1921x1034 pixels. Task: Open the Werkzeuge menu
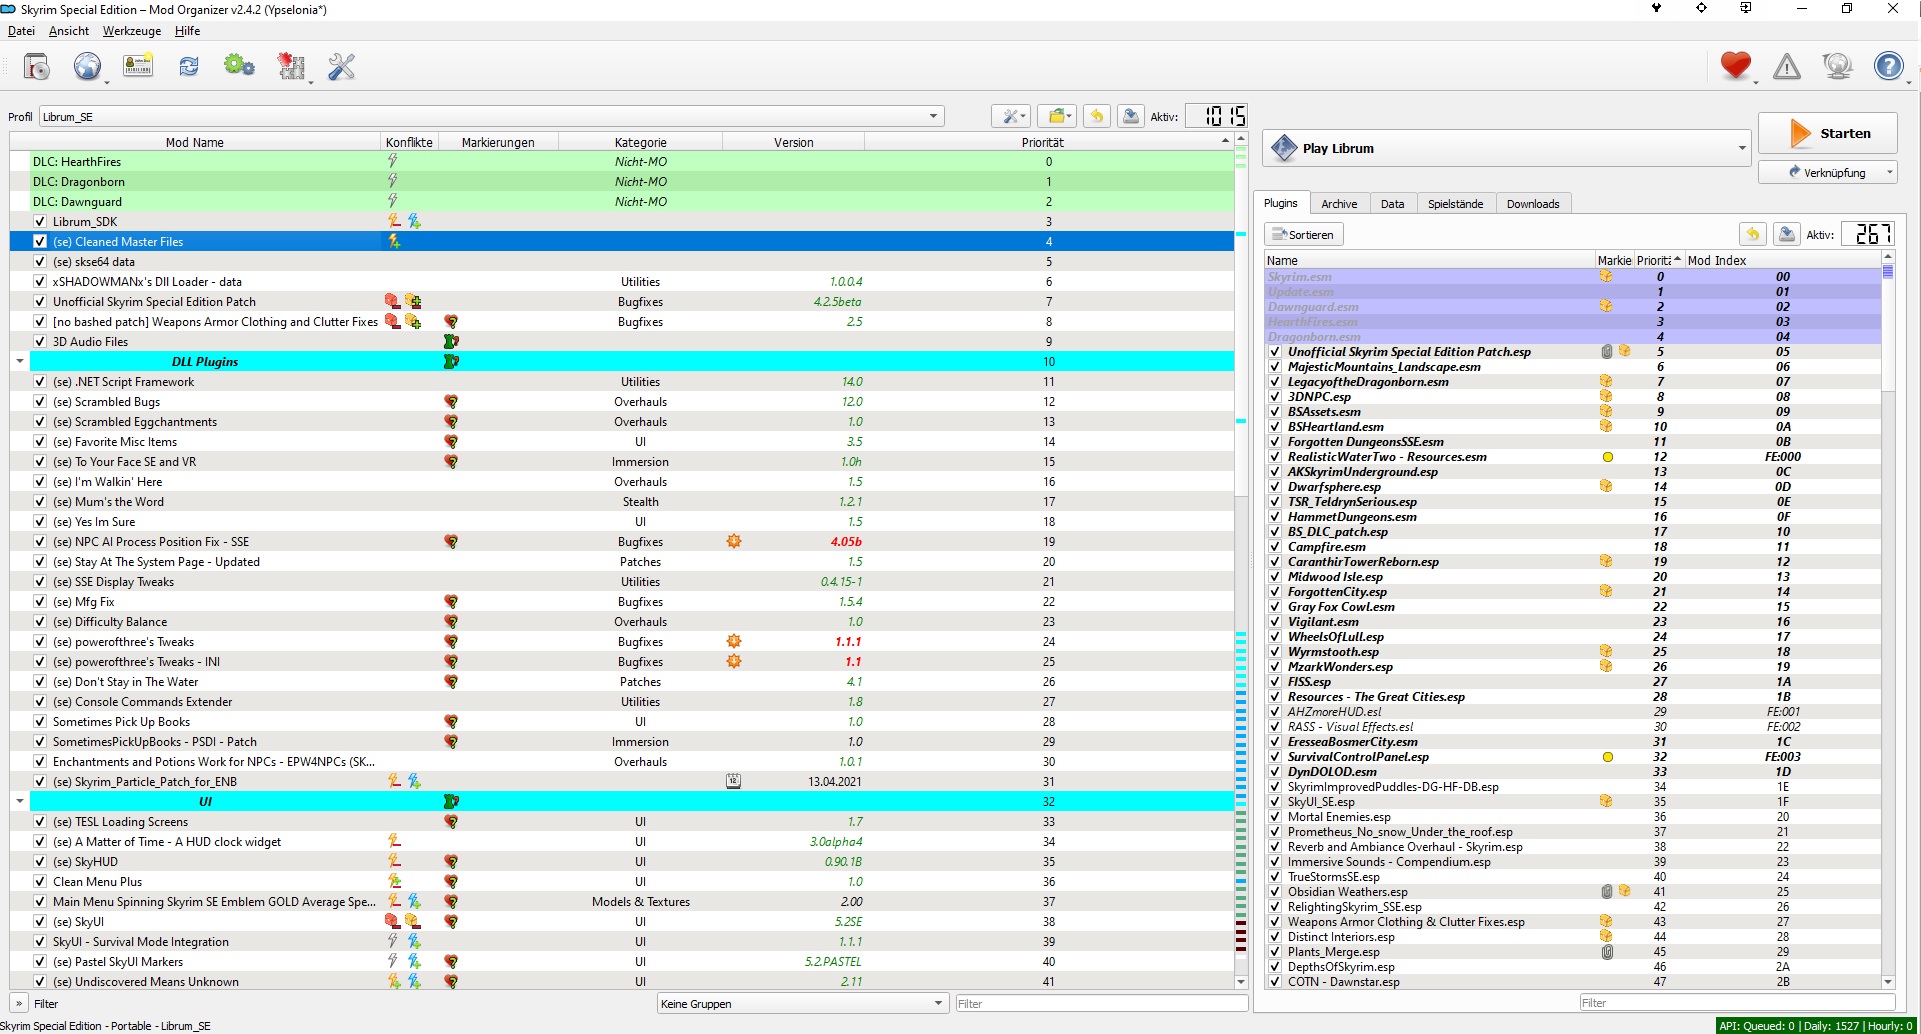[x=132, y=31]
